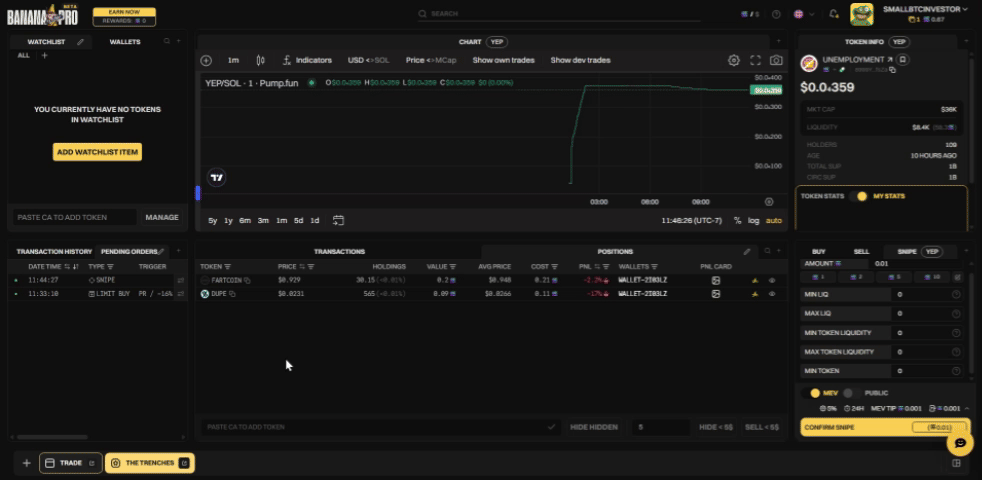Toggle the log scale on chart

[x=753, y=220]
